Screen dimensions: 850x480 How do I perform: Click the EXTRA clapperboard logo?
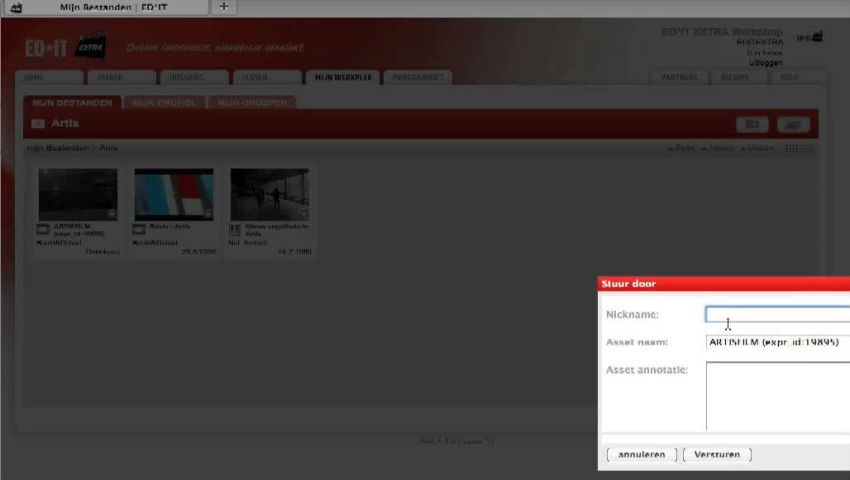91,45
